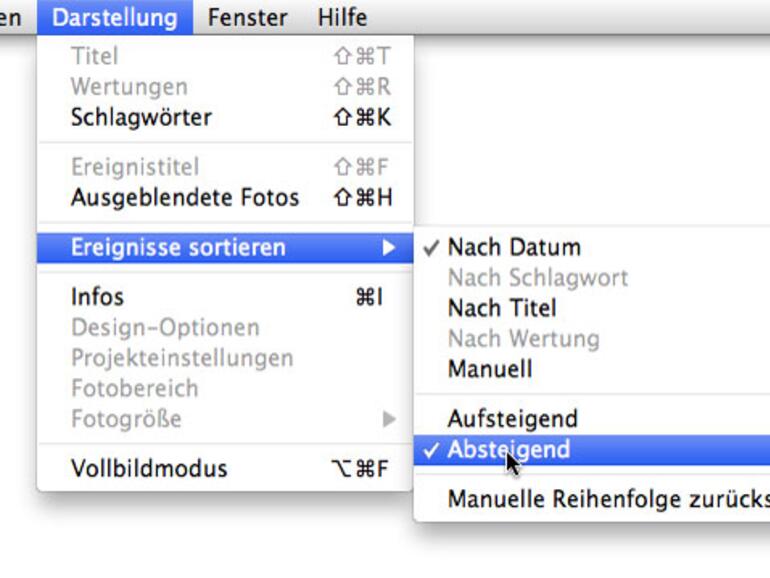Switch sort order to Aufsteigend
The height and width of the screenshot is (578, 770).
512,418
